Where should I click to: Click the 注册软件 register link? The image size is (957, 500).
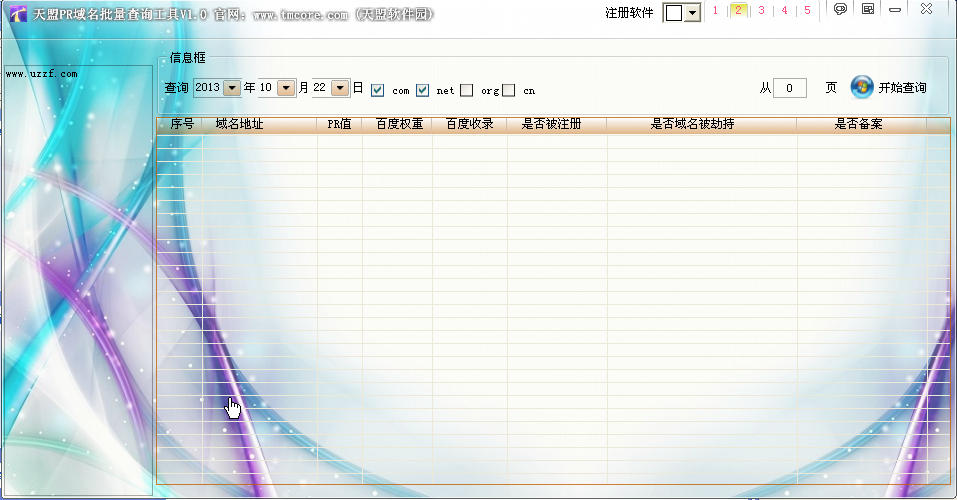point(629,13)
